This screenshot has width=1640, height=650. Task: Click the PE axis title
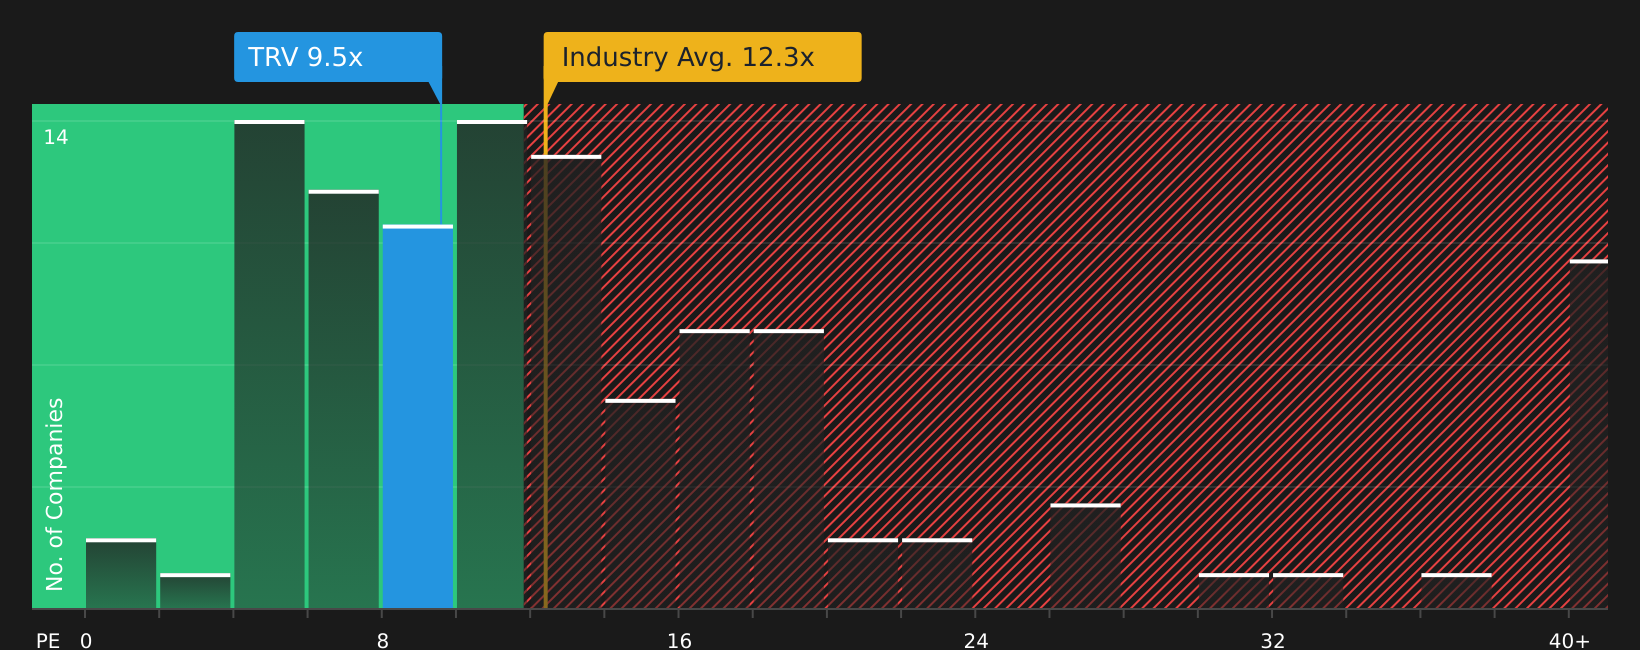click(x=48, y=641)
